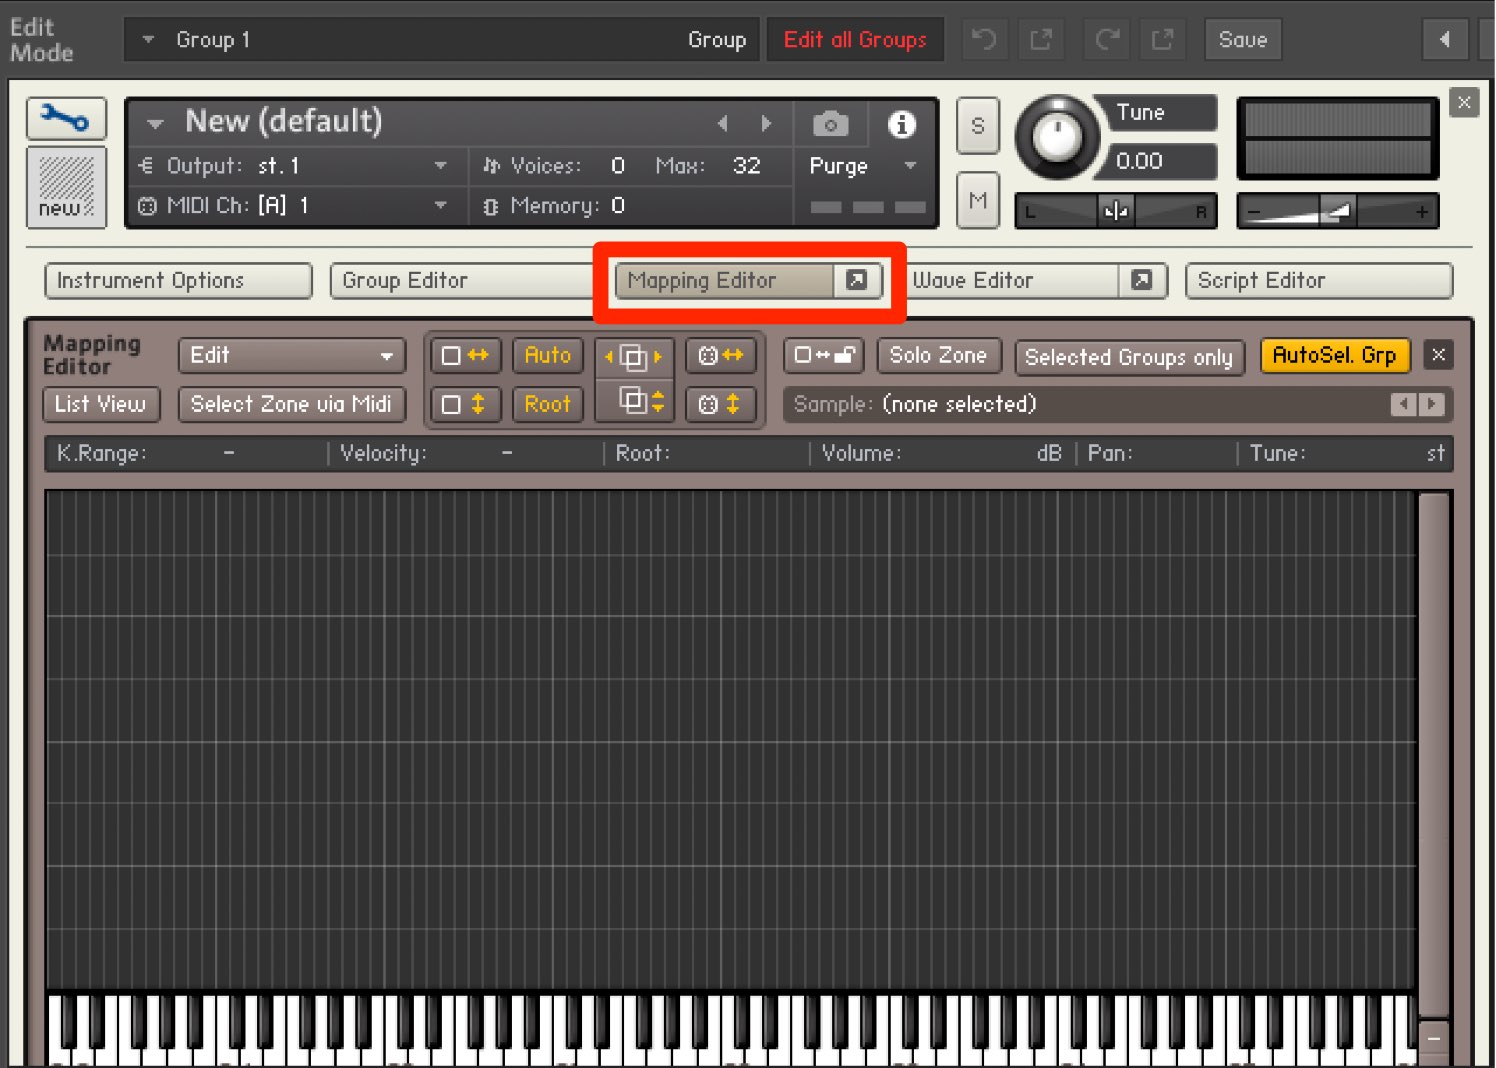The width and height of the screenshot is (1496, 1068).
Task: Select next sample arrow
Action: 1432,404
